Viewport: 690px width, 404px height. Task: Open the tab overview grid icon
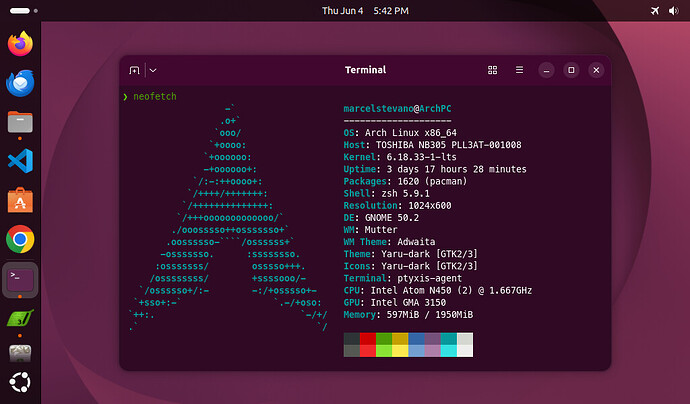click(x=492, y=70)
